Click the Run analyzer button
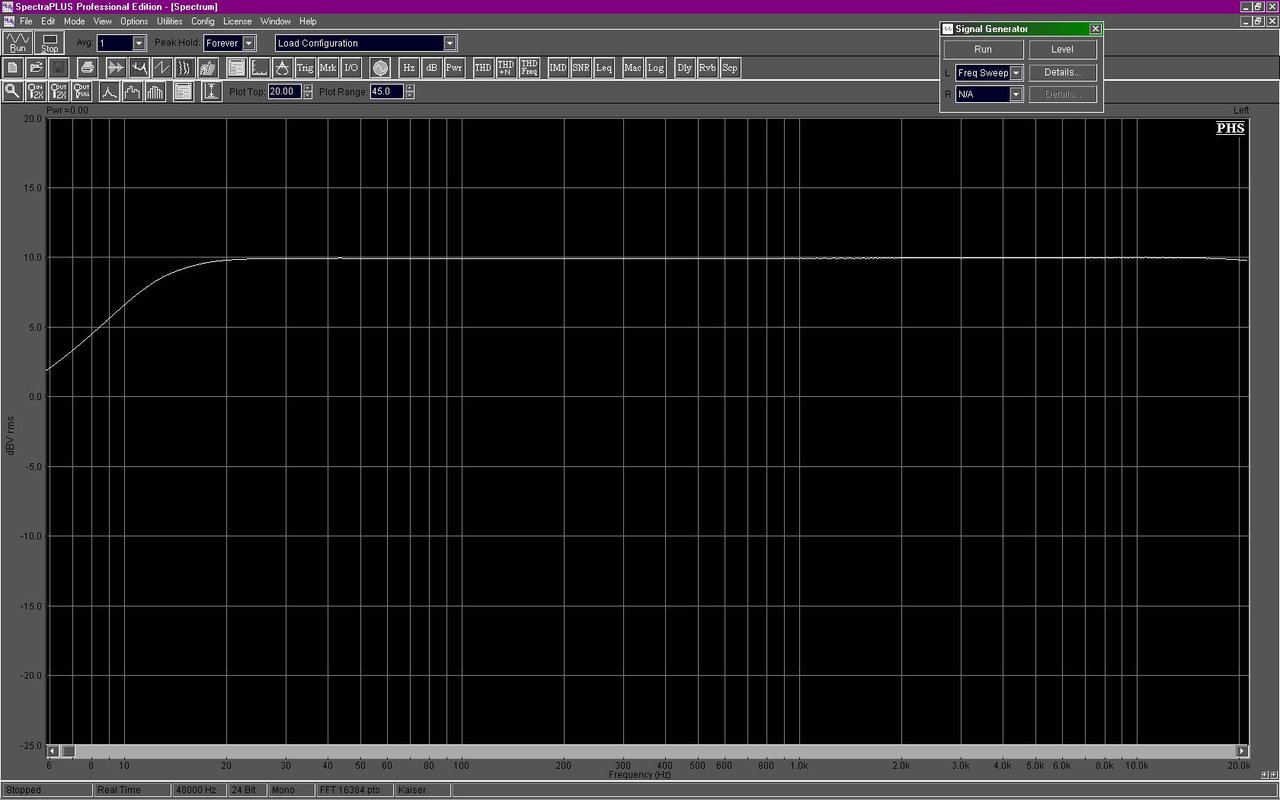This screenshot has height=800, width=1280. click(18, 42)
